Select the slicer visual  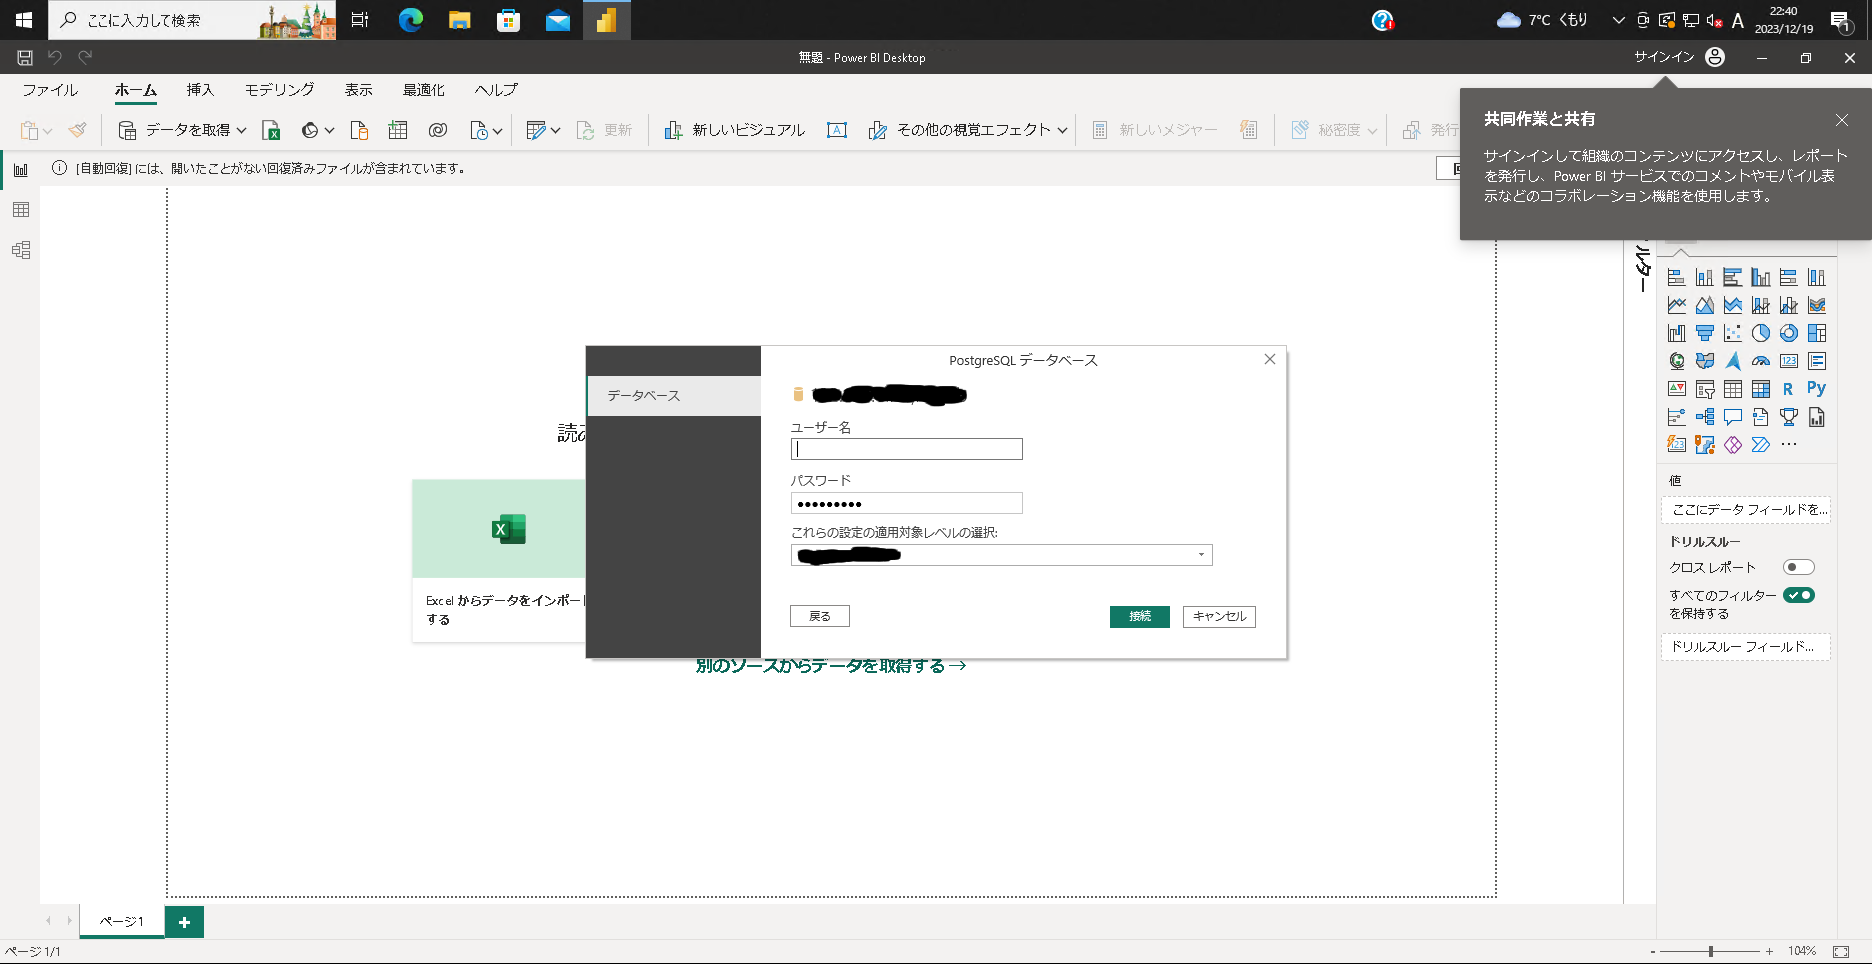coord(1705,389)
